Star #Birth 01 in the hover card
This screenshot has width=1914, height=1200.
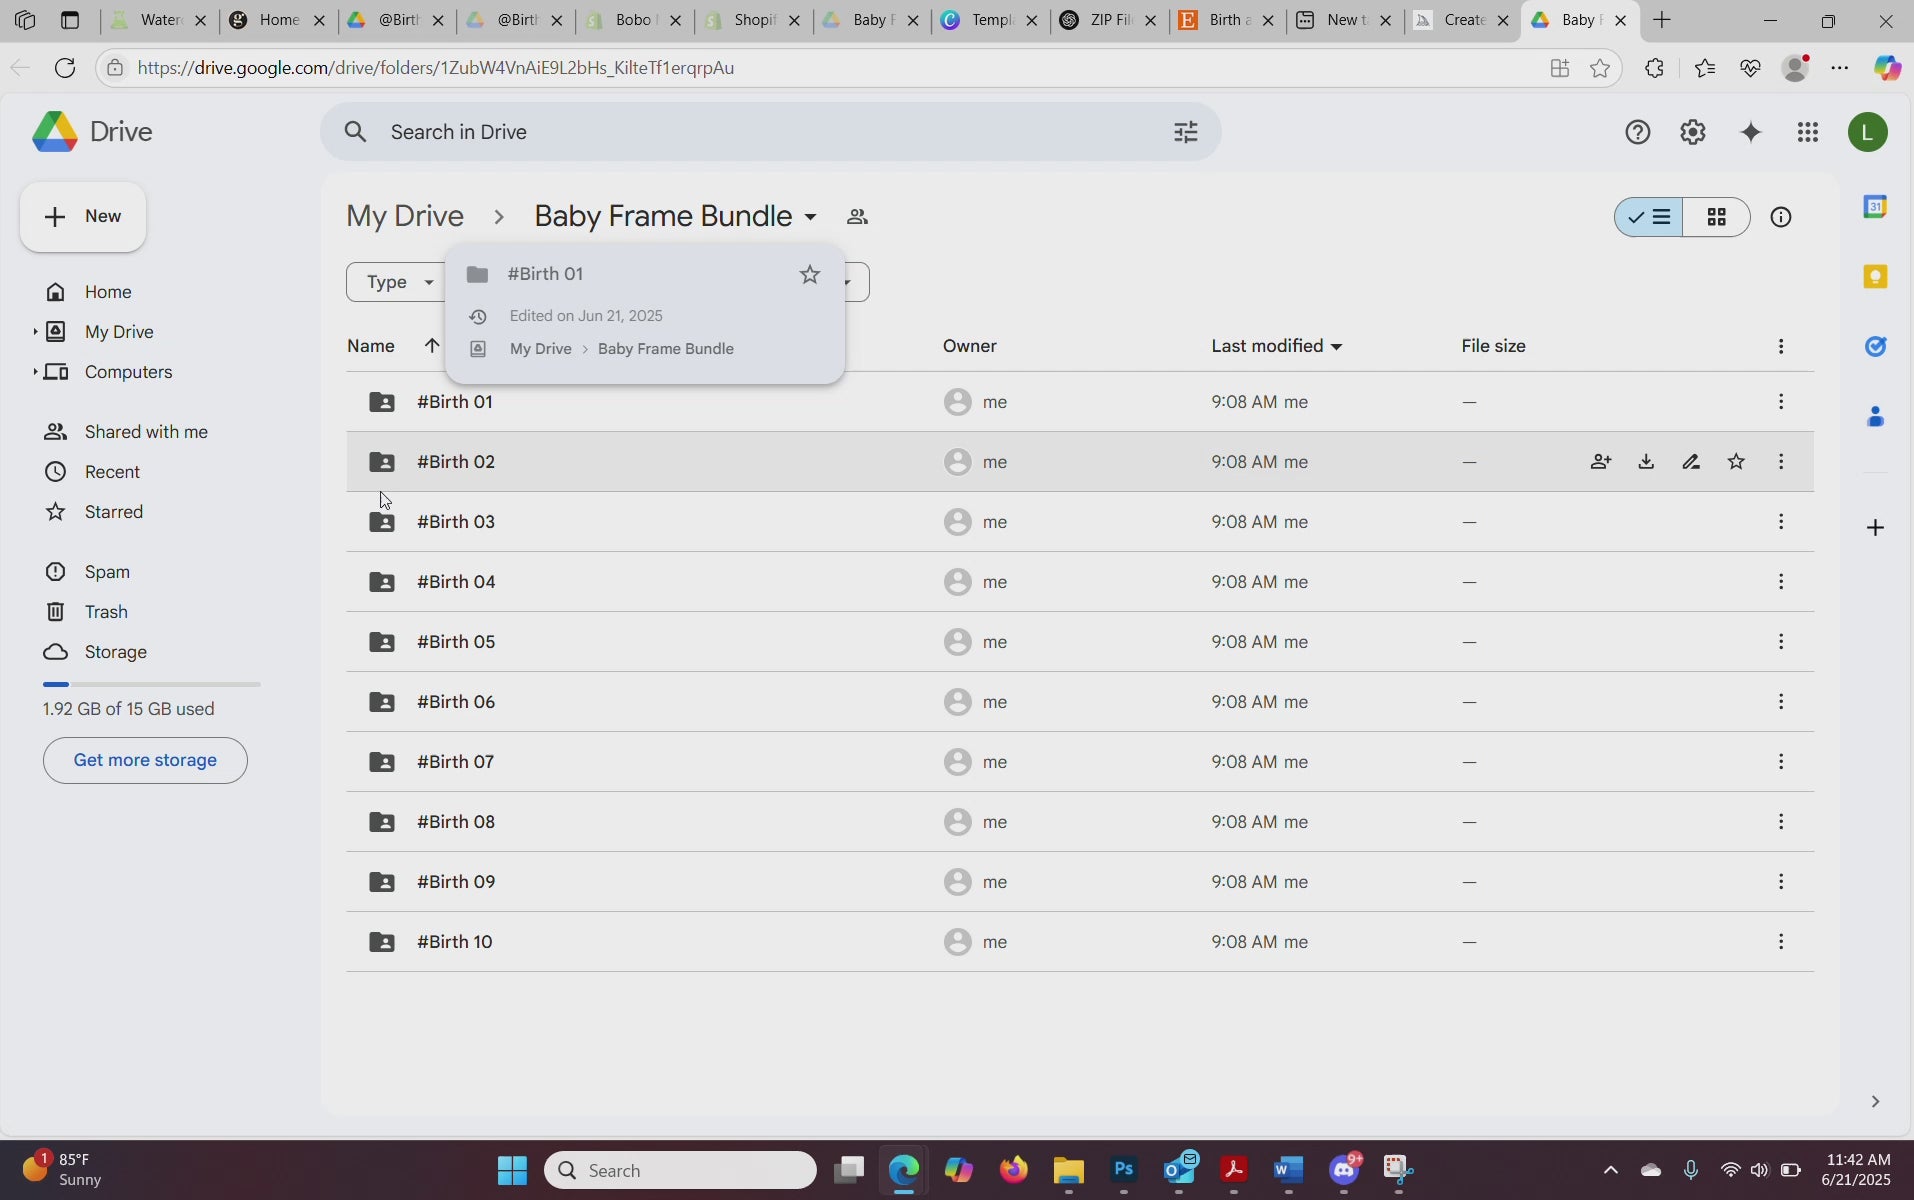point(810,274)
